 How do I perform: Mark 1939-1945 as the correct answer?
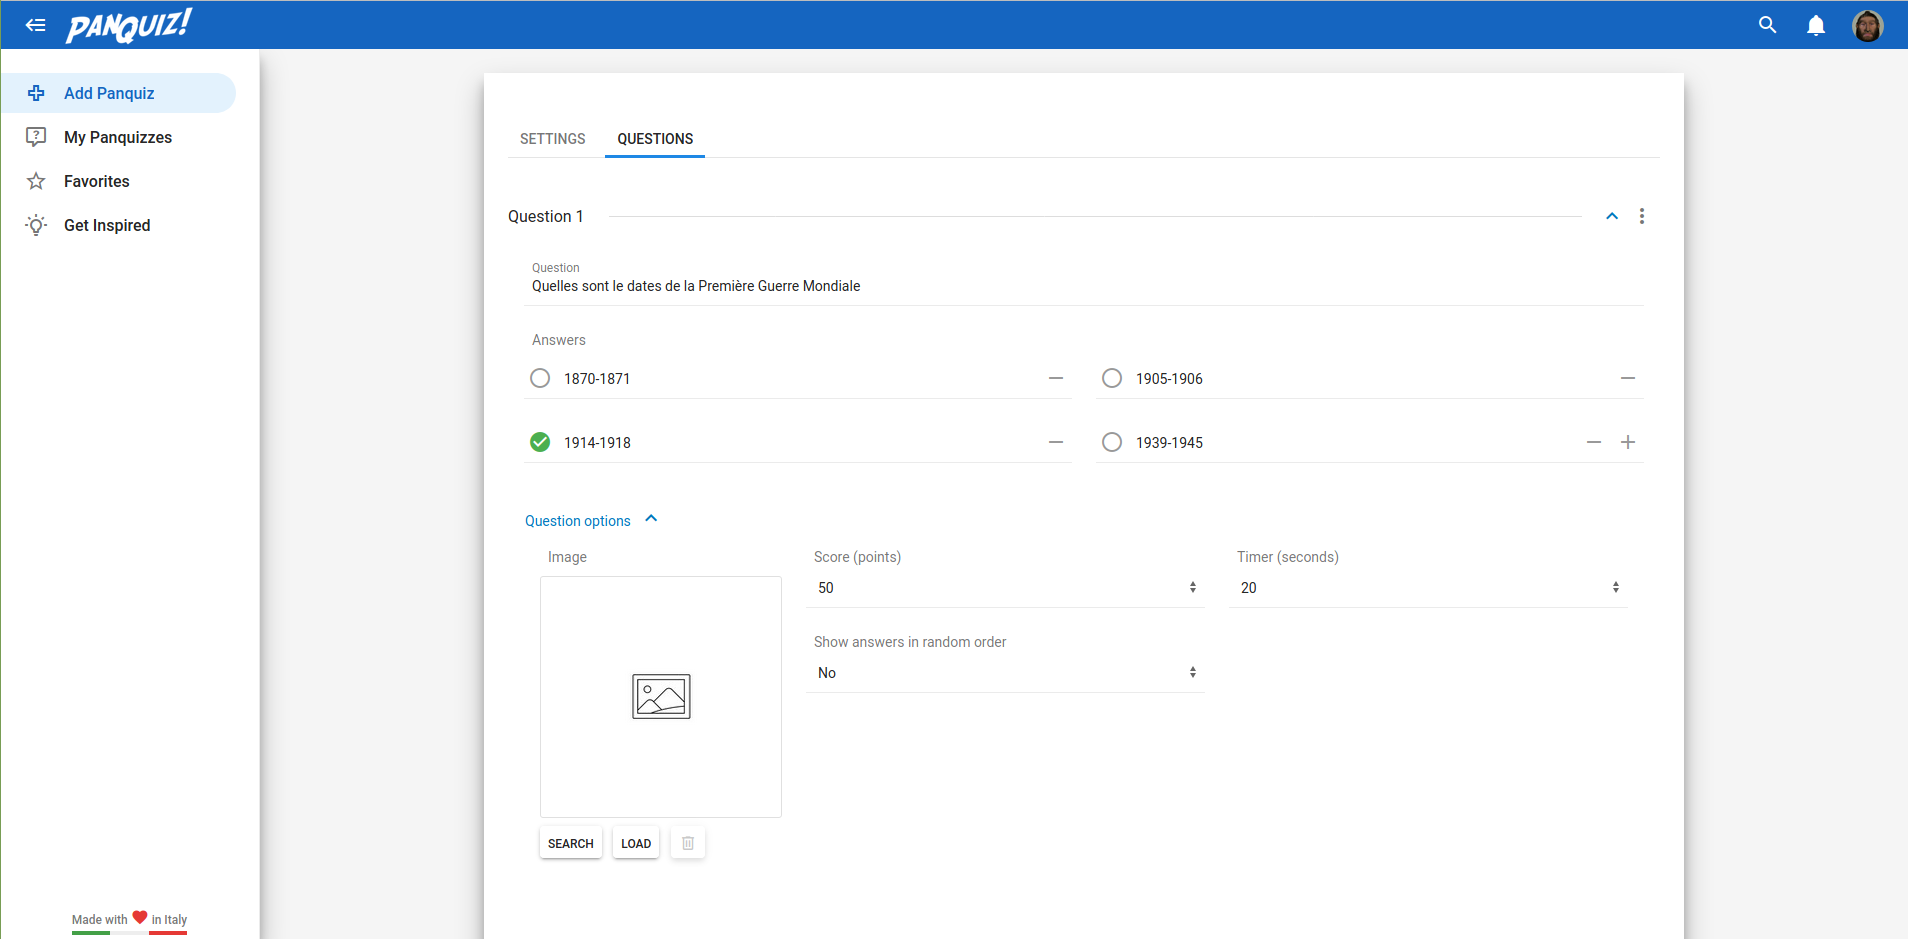1111,442
